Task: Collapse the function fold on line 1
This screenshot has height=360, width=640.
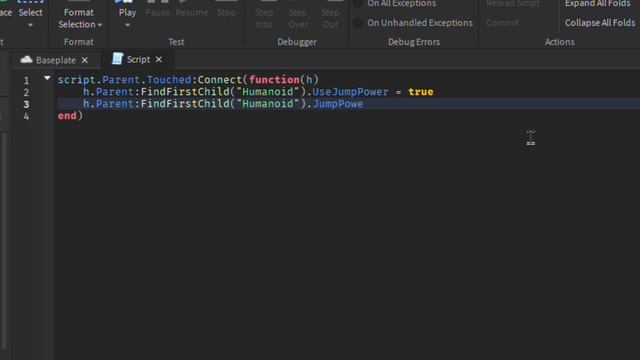Action: 47,78
